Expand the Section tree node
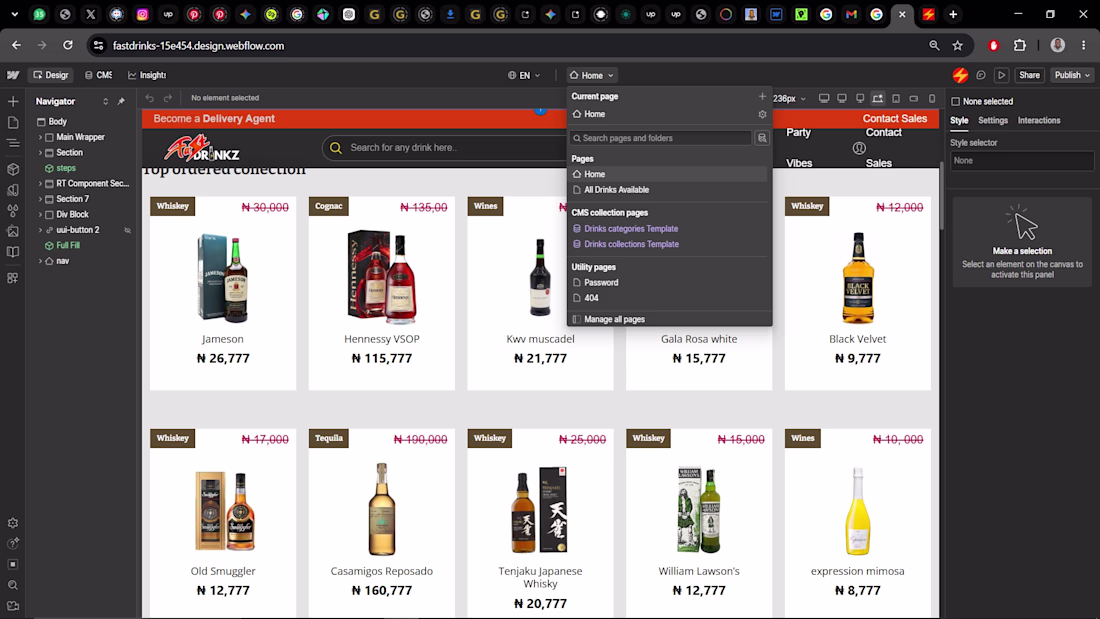The image size is (1100, 619). (x=40, y=153)
